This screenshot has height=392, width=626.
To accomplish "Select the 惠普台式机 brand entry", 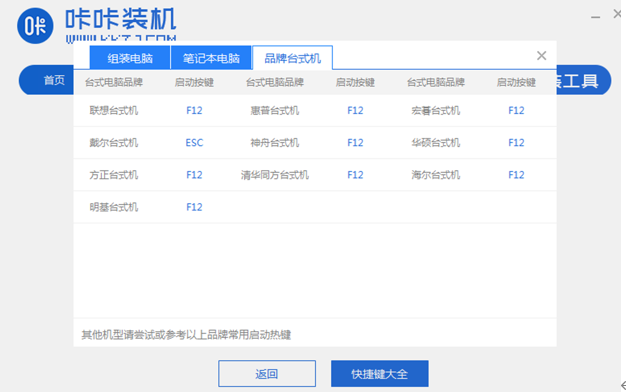I will 275,111.
